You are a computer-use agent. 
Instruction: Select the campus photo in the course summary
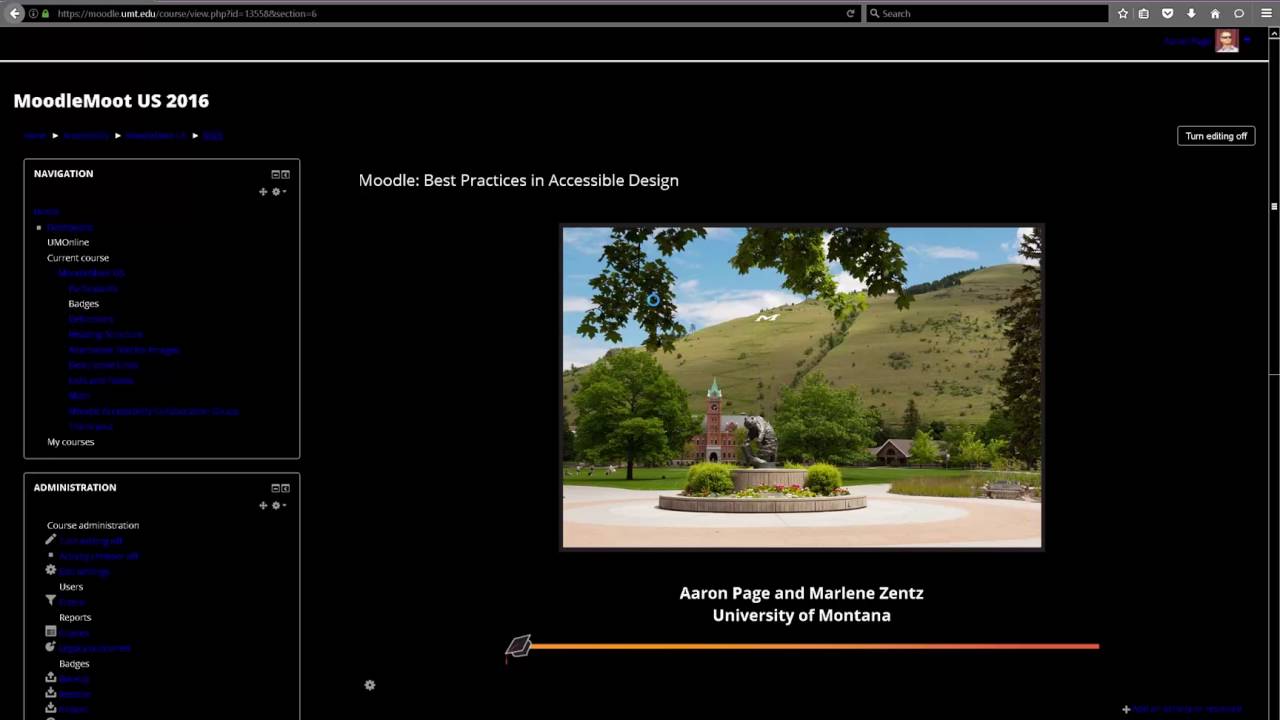[802, 387]
